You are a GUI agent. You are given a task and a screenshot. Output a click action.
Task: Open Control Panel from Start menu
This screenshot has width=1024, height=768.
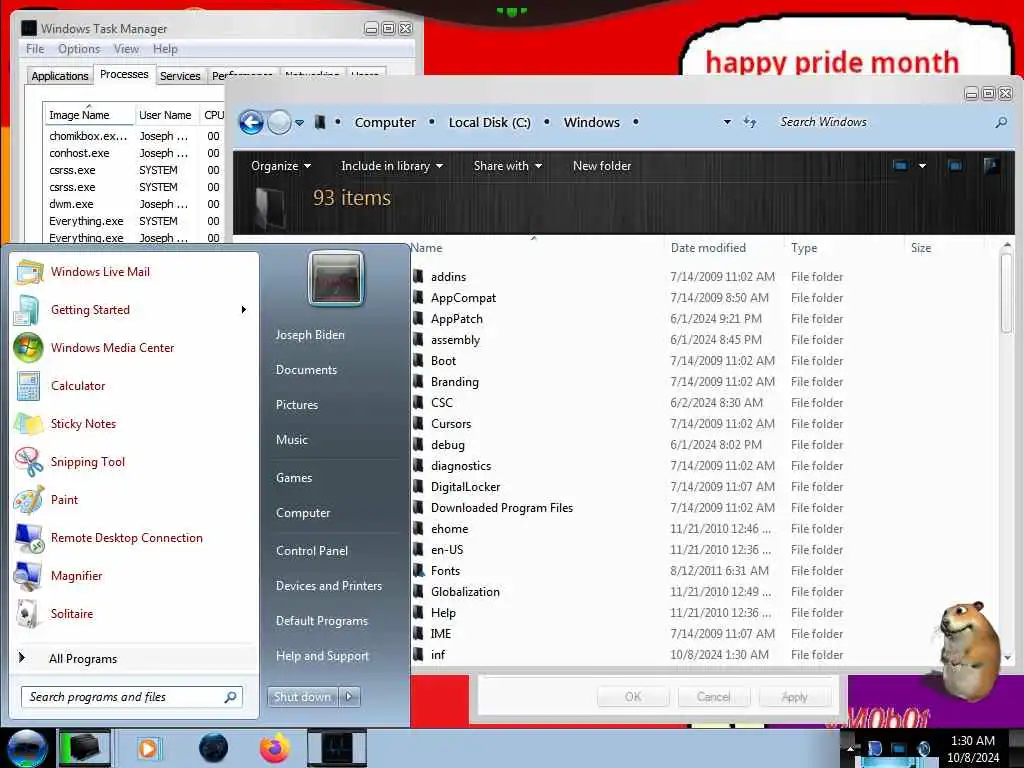pyautogui.click(x=312, y=551)
